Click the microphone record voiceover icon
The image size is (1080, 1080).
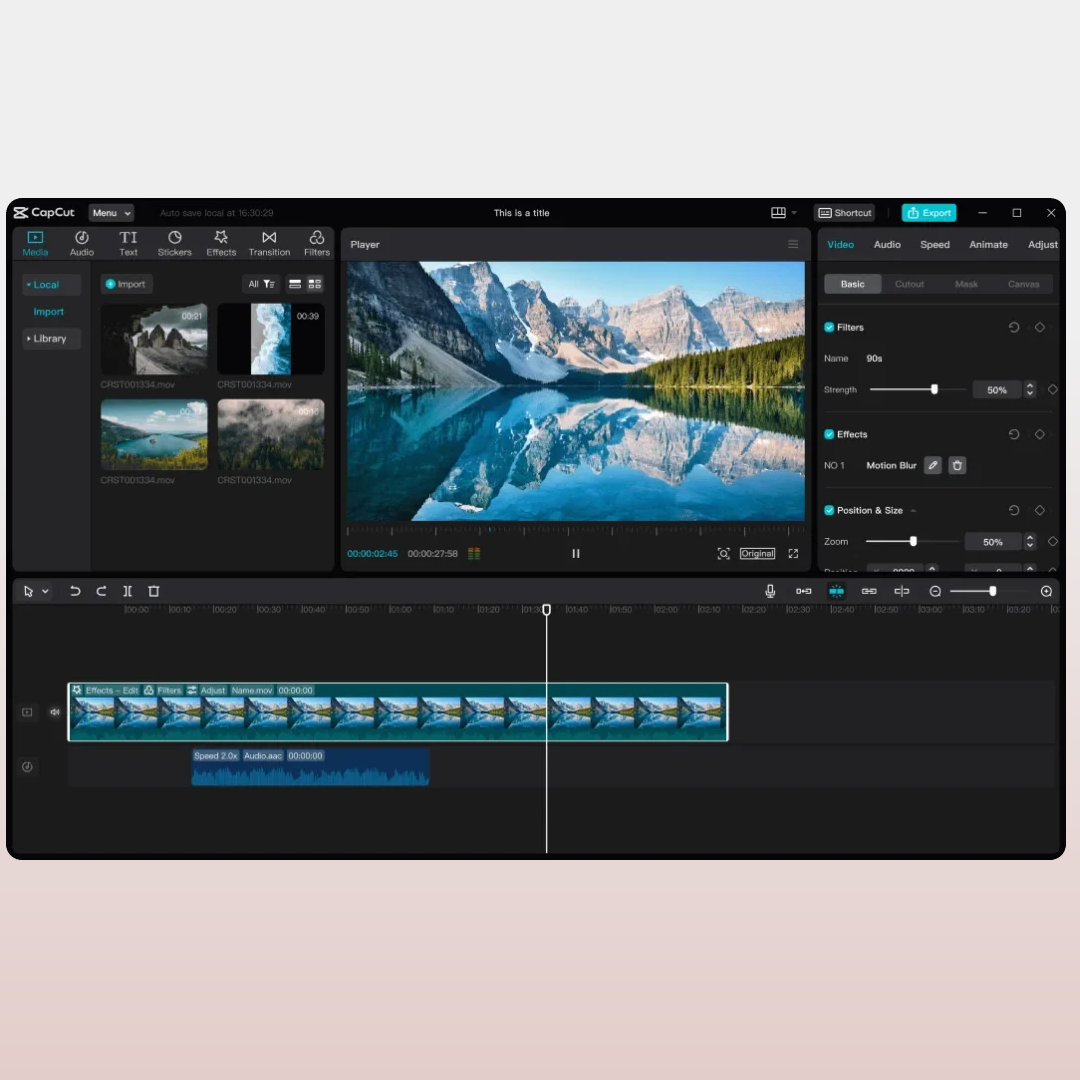pyautogui.click(x=770, y=591)
